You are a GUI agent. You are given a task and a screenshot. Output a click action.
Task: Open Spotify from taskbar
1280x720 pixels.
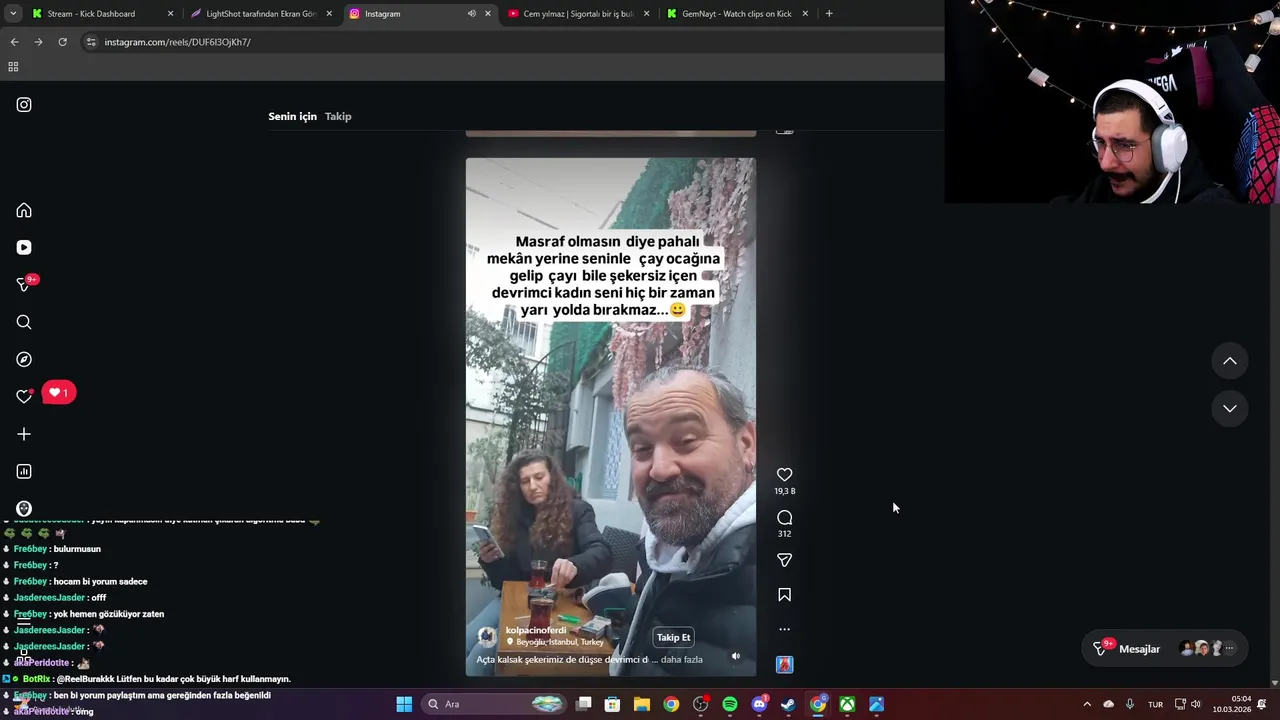730,704
